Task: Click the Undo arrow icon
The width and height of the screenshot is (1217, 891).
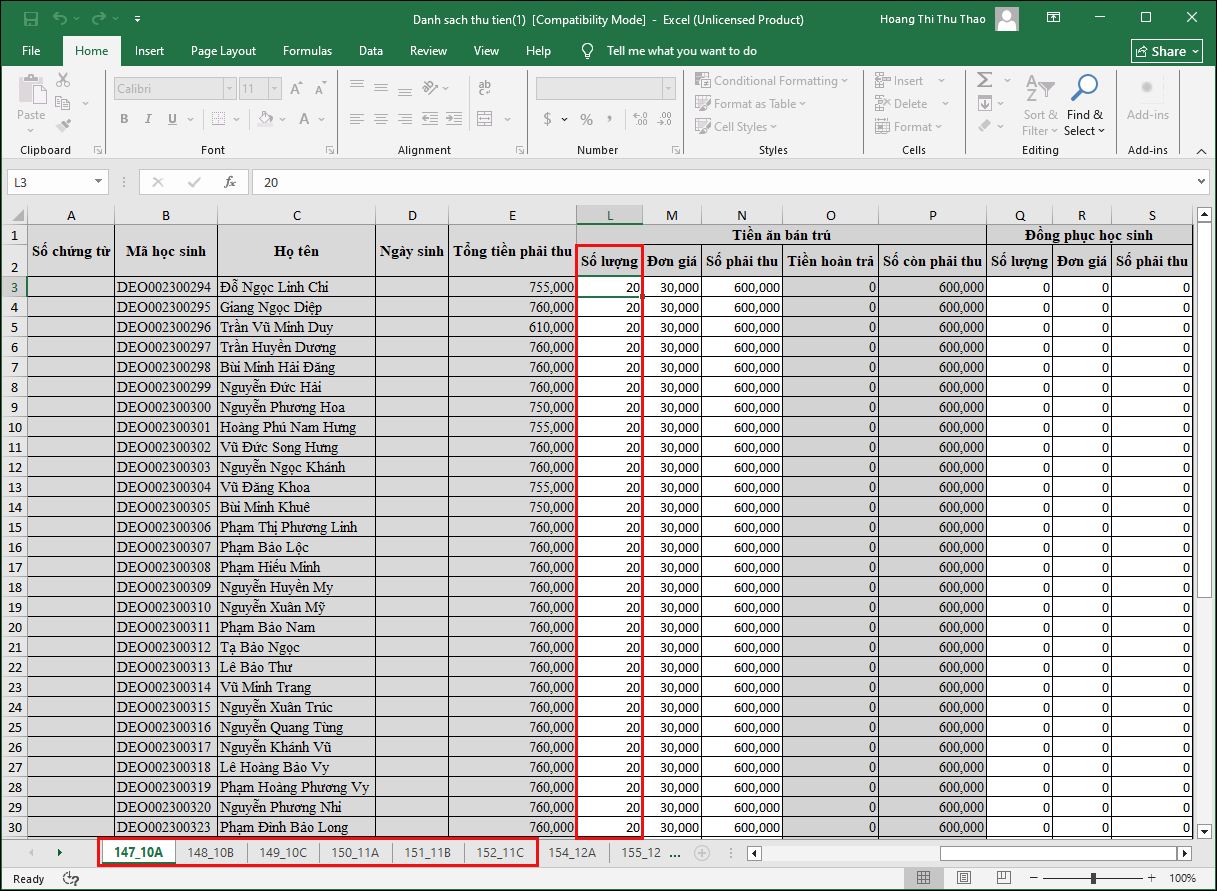Action: [x=61, y=19]
